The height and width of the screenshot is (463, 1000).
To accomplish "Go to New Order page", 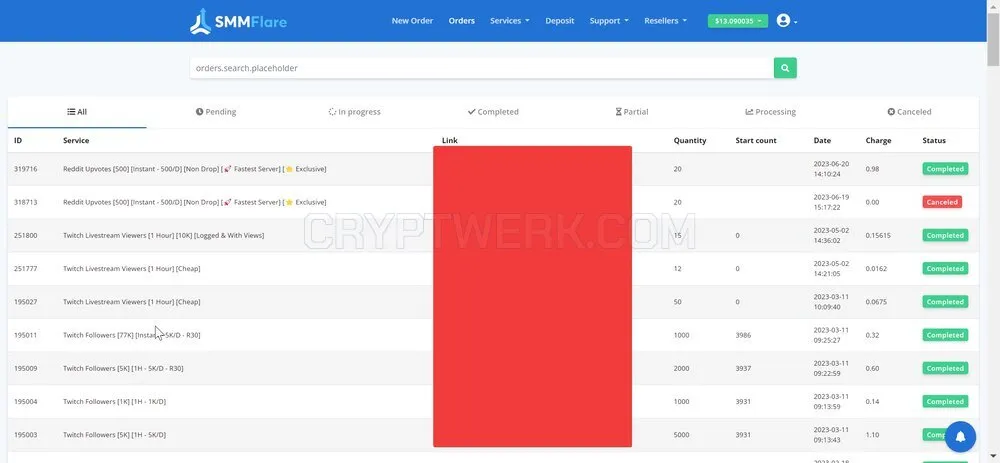I will tap(412, 21).
